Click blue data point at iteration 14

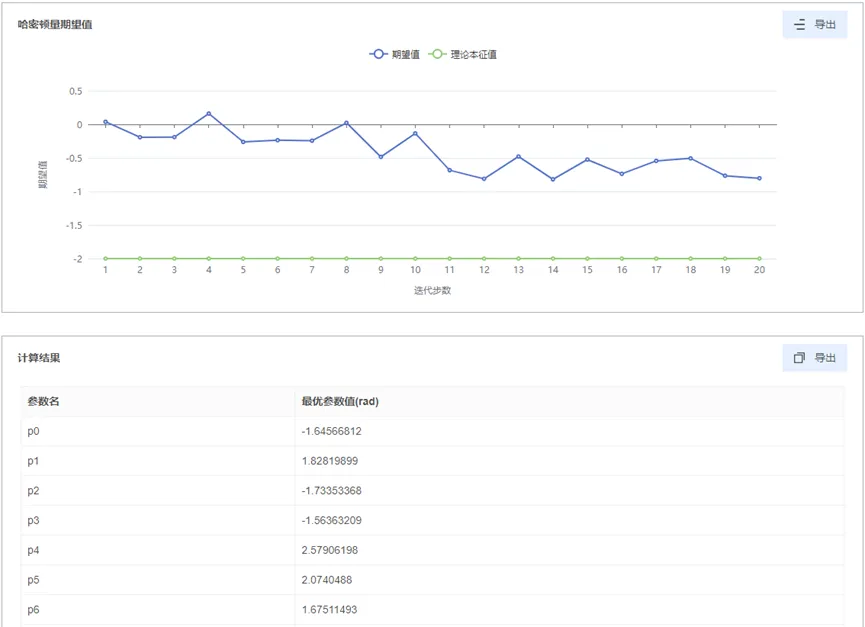pyautogui.click(x=553, y=179)
